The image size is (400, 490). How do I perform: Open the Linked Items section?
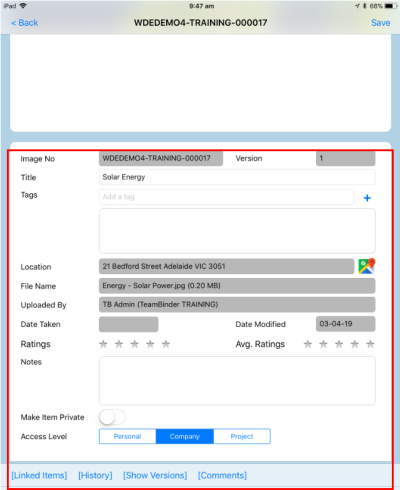tap(39, 475)
